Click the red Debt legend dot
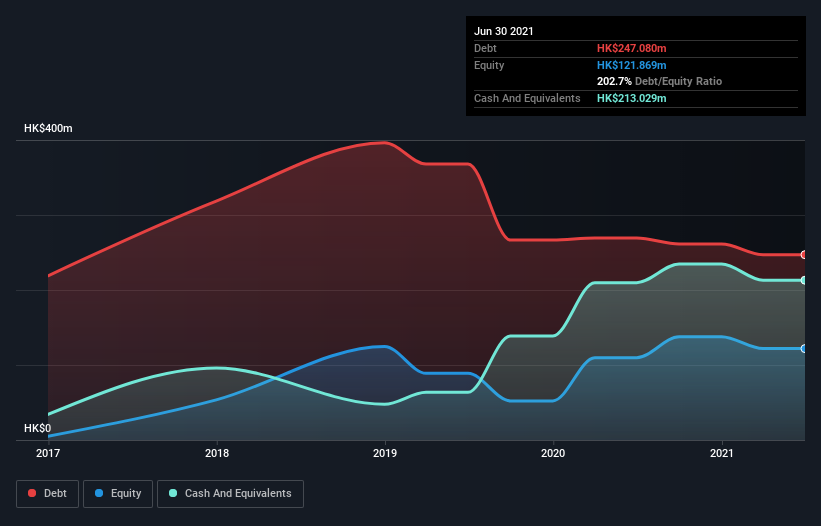The image size is (821, 526). point(32,493)
